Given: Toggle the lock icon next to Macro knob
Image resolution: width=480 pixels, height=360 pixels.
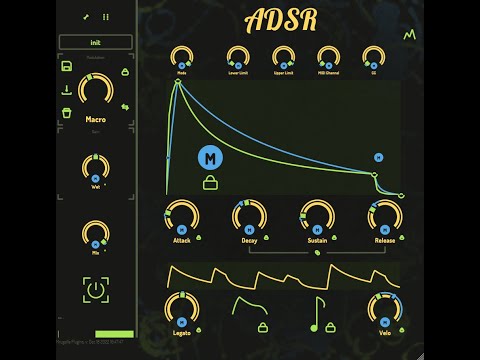Looking at the screenshot, I should pos(125,72).
